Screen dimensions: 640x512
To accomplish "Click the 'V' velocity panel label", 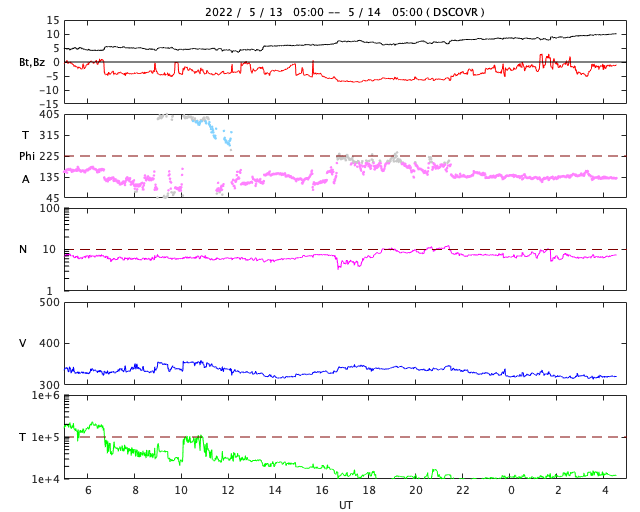I will tap(23, 343).
